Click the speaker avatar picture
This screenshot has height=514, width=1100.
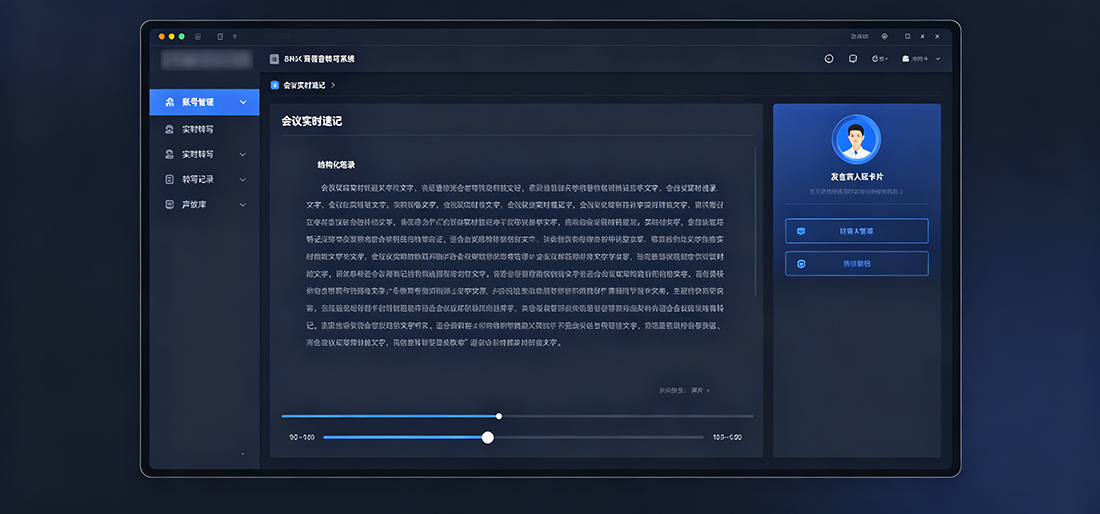(857, 139)
